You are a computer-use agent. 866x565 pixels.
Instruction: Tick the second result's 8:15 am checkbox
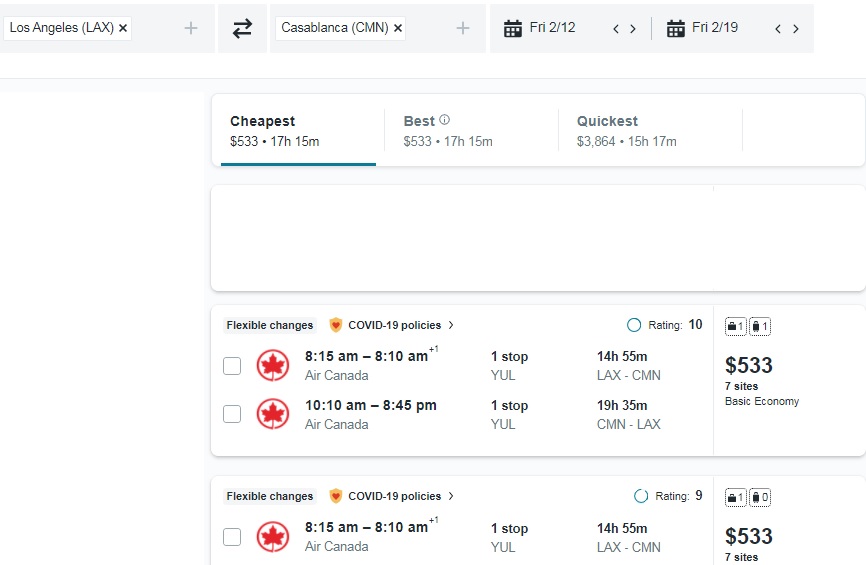(x=232, y=537)
